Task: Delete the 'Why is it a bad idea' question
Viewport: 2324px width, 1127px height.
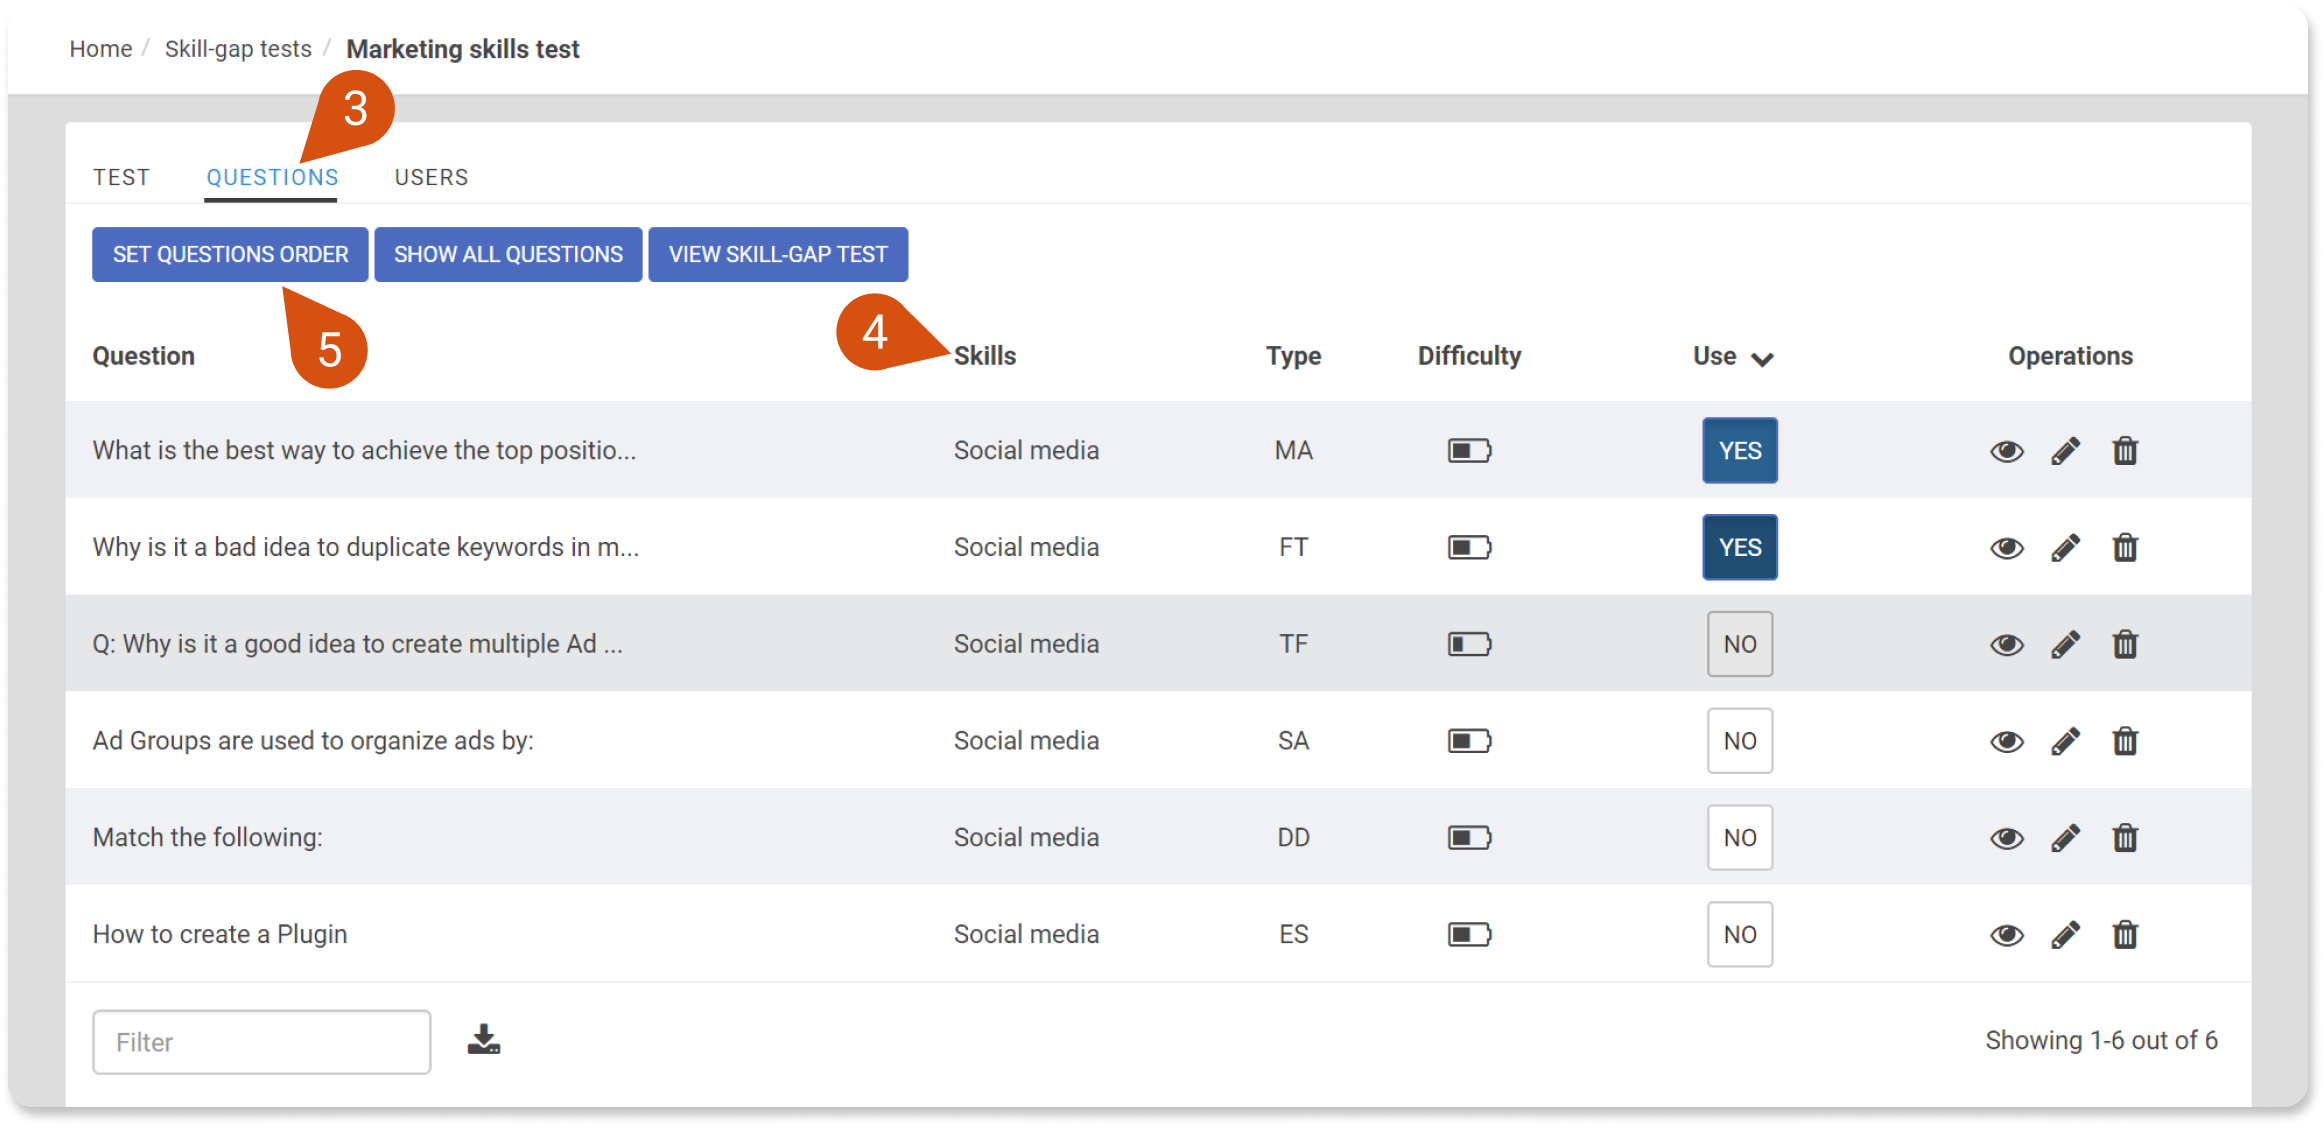Action: [x=2125, y=548]
